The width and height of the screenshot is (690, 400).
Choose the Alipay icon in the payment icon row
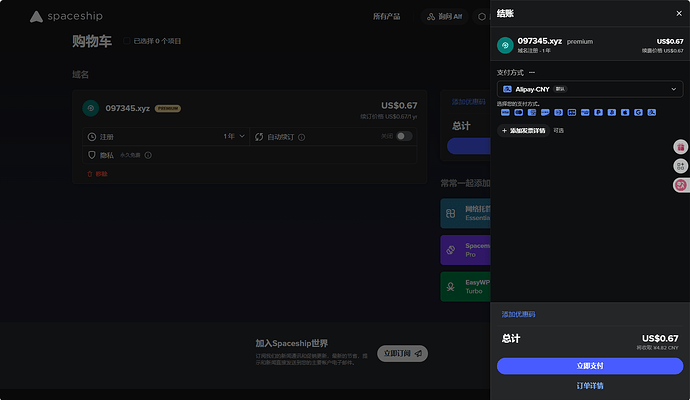point(652,113)
